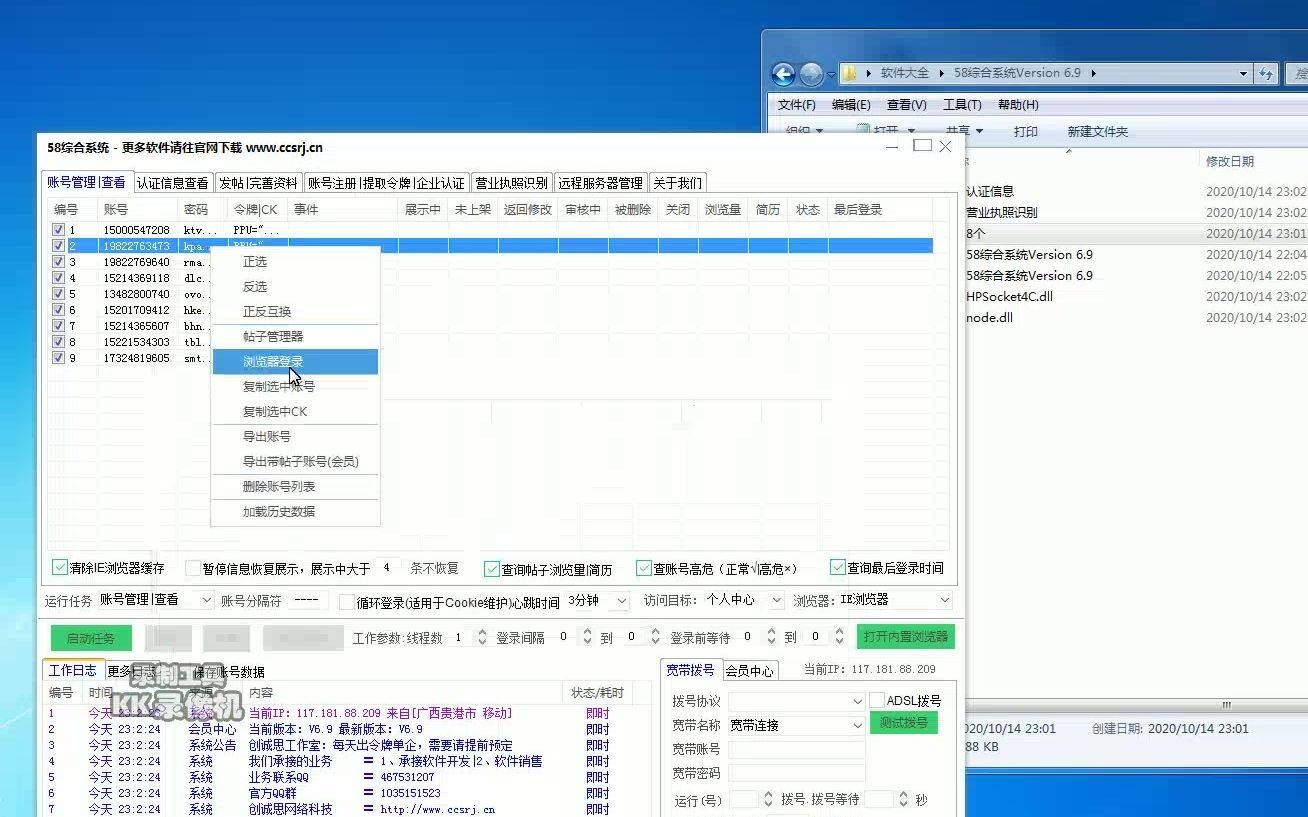The width and height of the screenshot is (1308, 817).
Task: Click 宽带密码 input field
Action: [796, 773]
